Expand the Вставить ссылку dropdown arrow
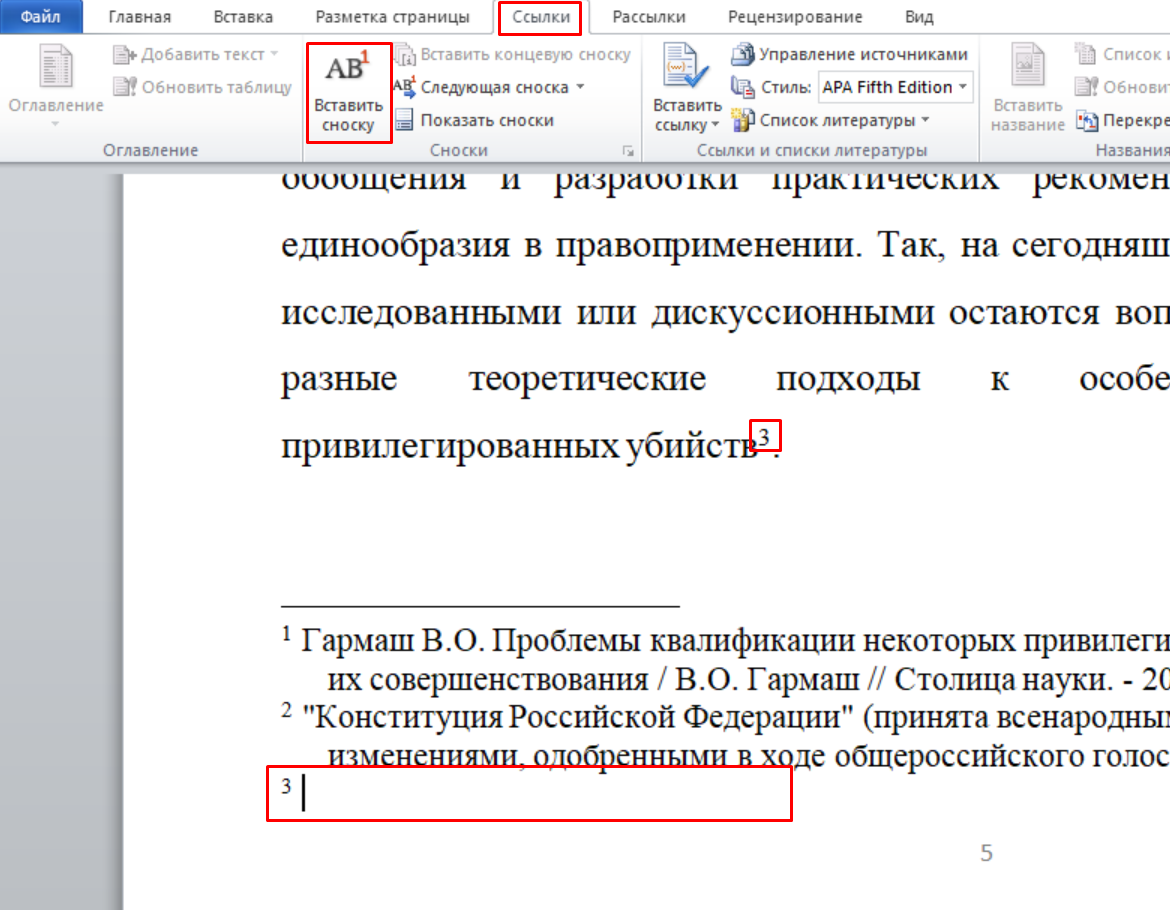This screenshot has height=910, width=1170. click(715, 125)
